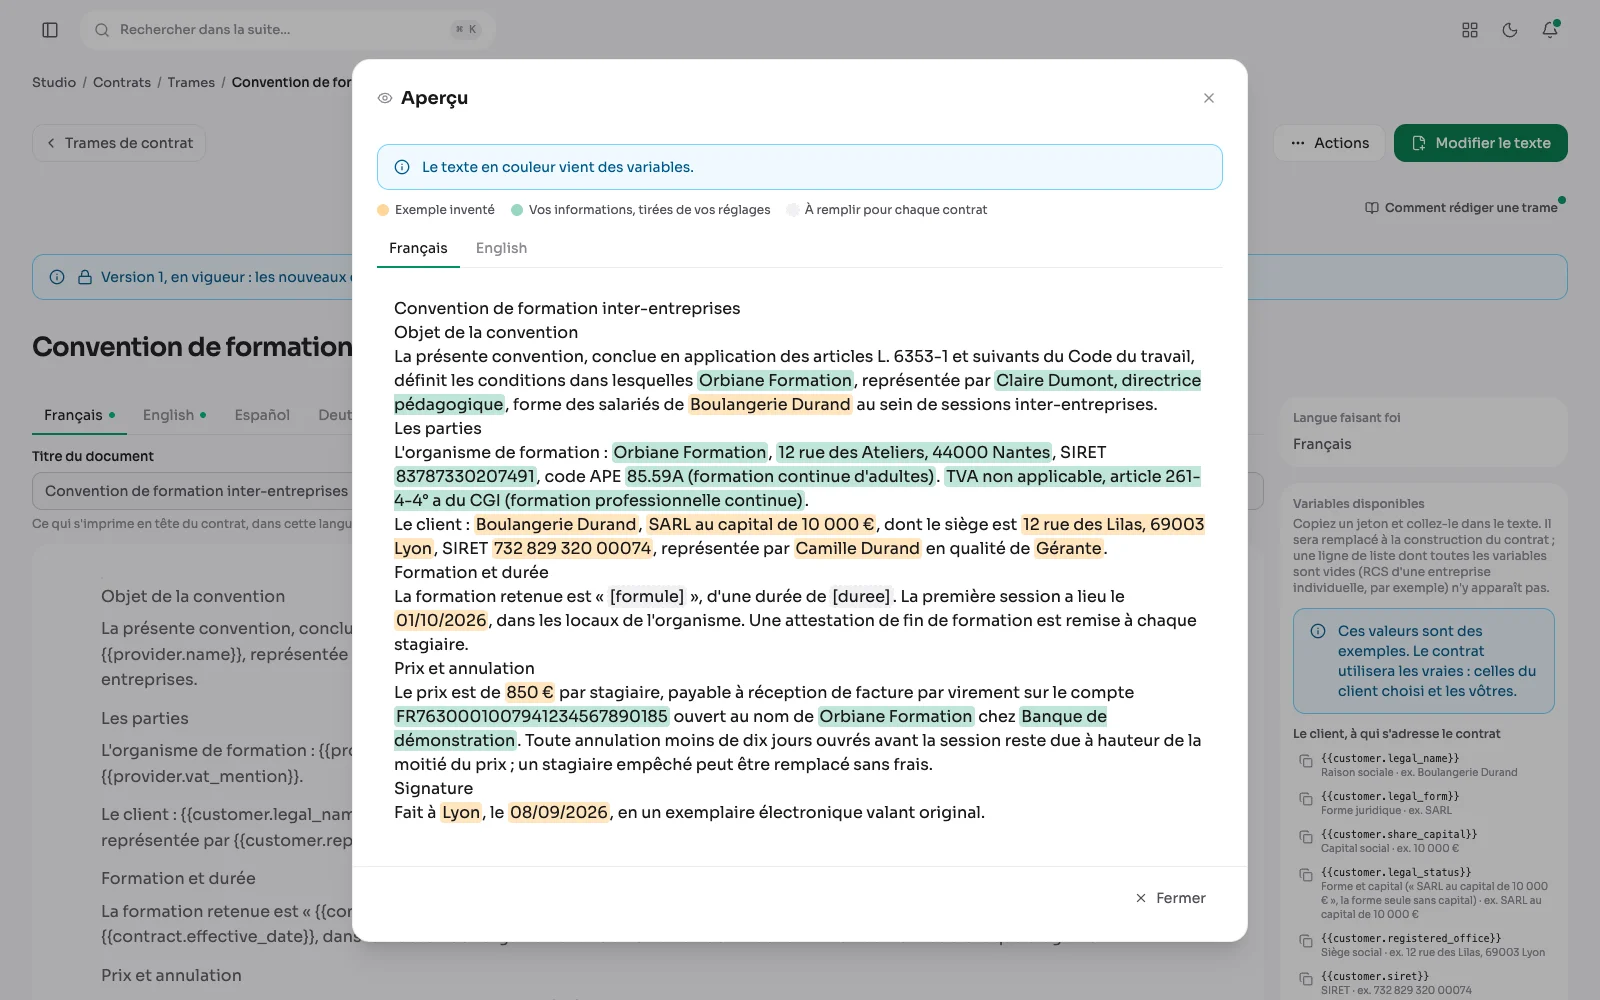This screenshot has width=1600, height=1000.
Task: Click the Langue faisant foi Français value
Action: click(1322, 444)
